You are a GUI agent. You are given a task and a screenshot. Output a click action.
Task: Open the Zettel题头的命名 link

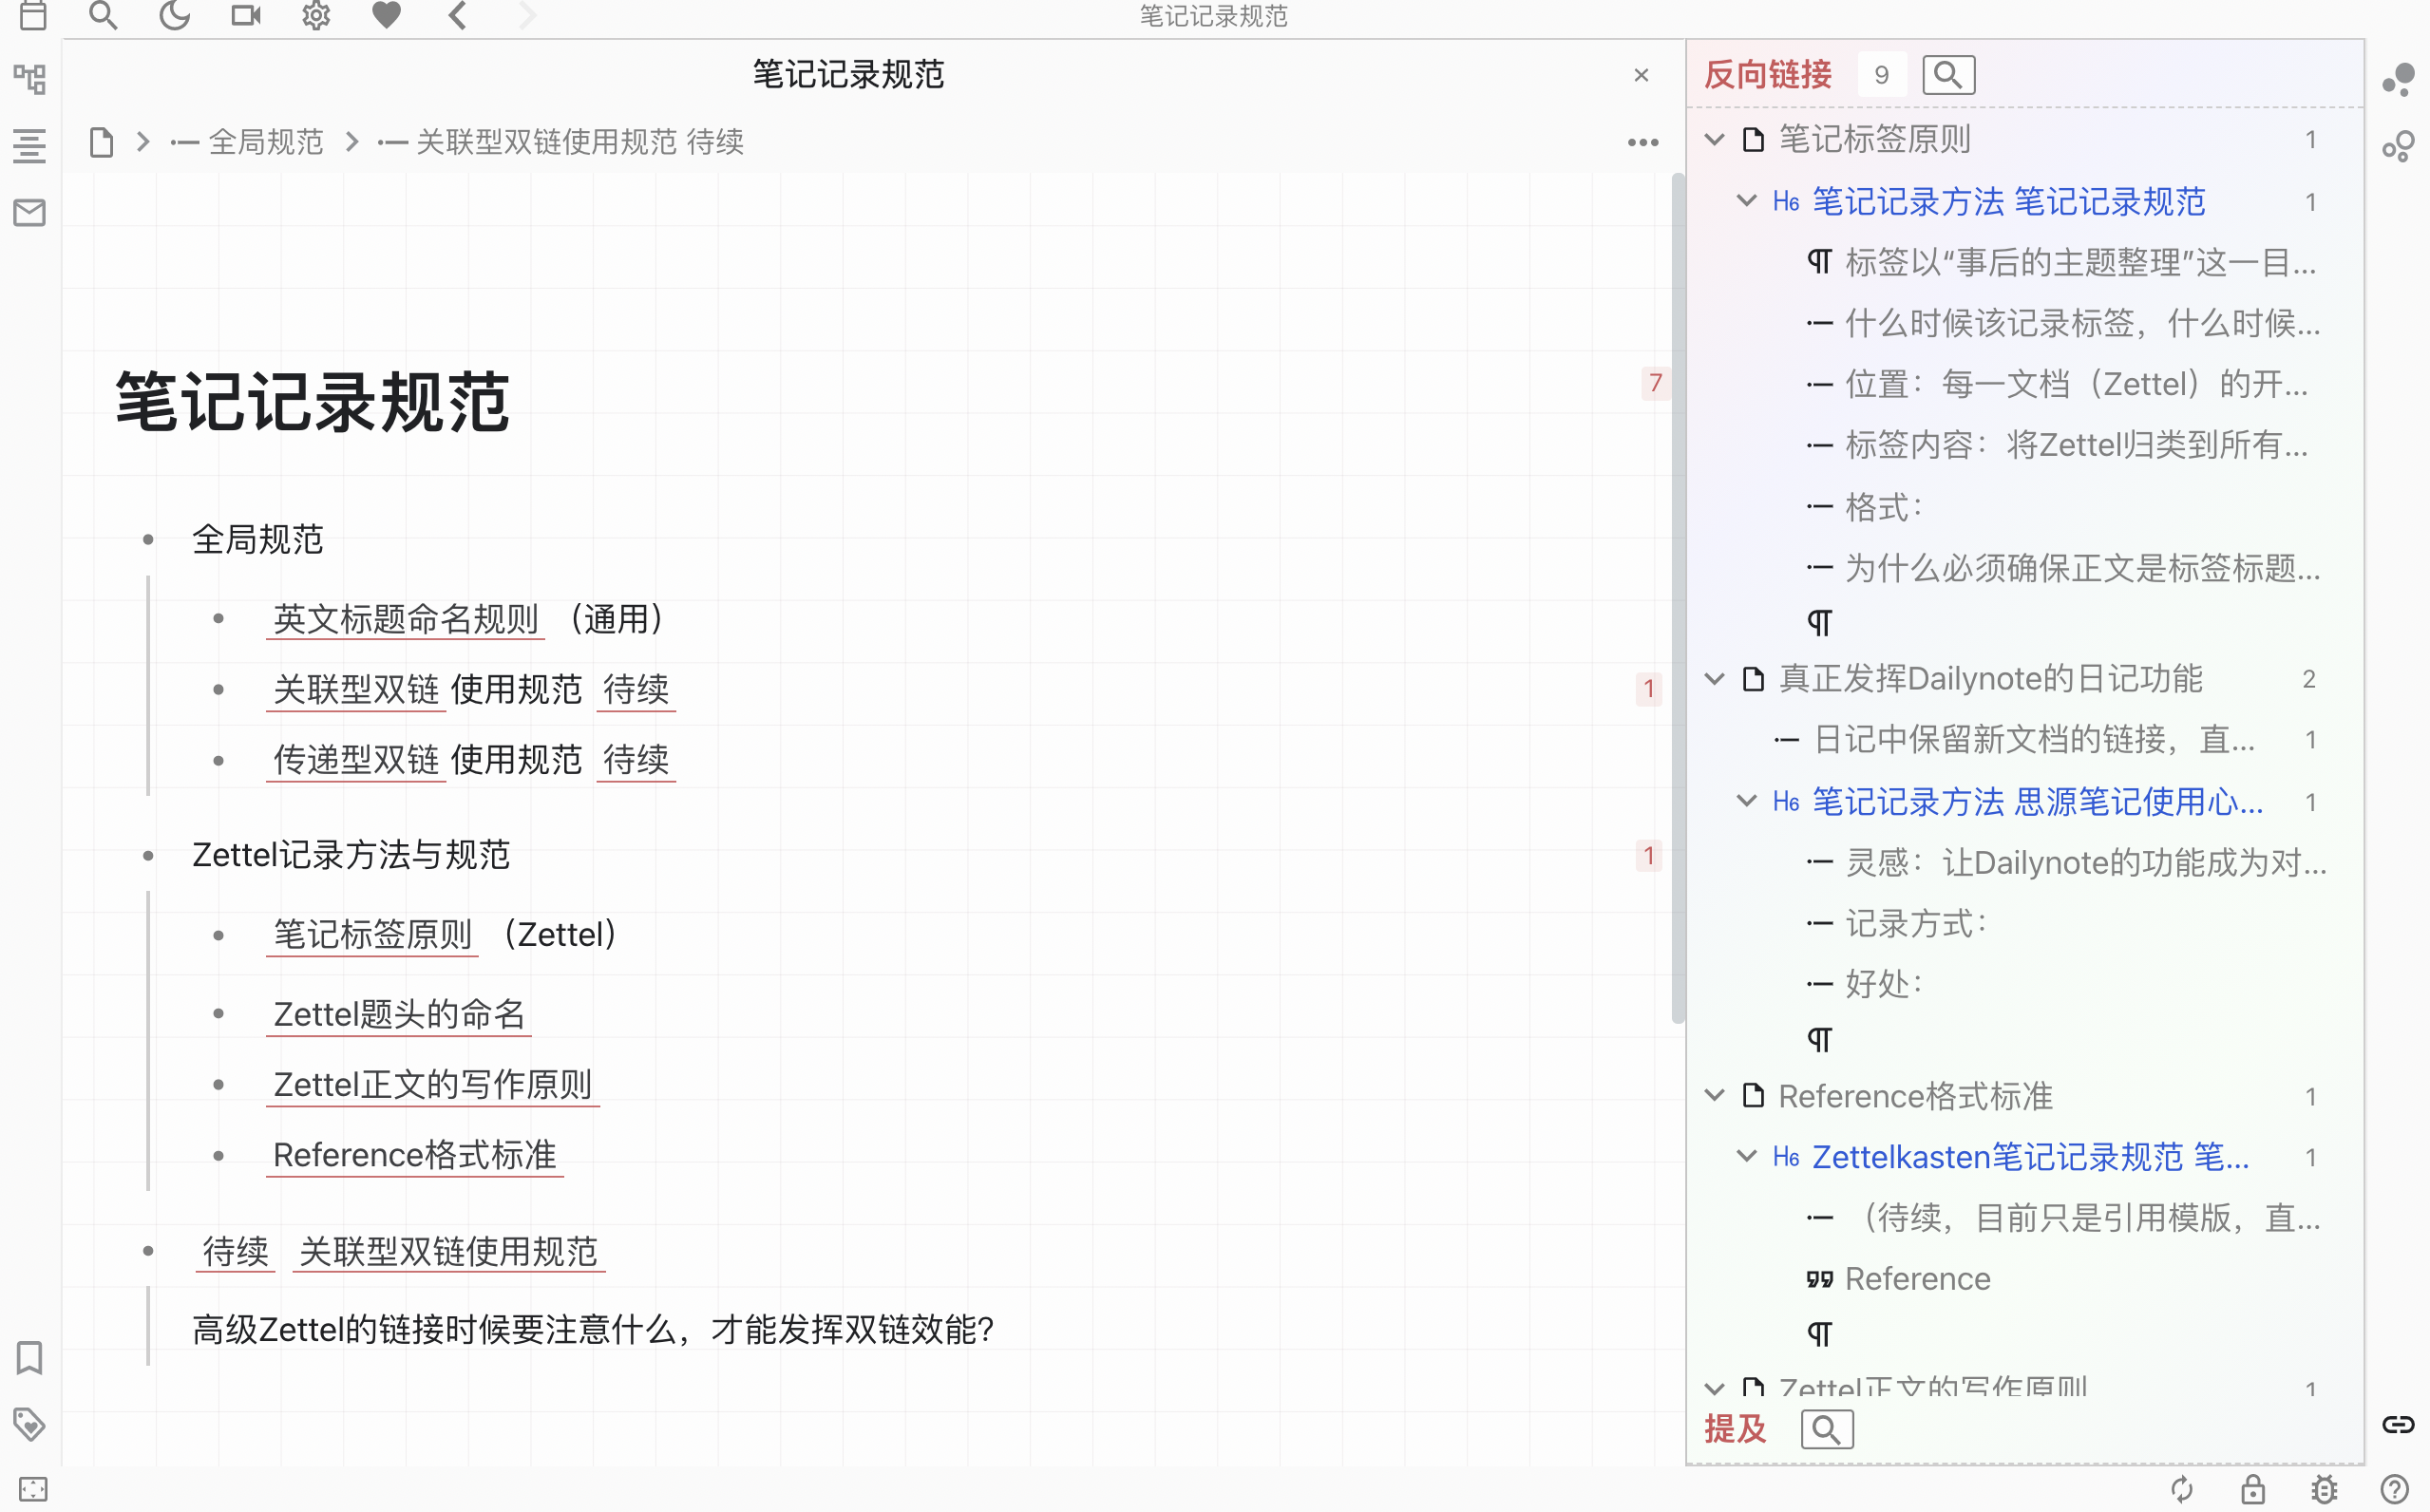(x=399, y=1014)
